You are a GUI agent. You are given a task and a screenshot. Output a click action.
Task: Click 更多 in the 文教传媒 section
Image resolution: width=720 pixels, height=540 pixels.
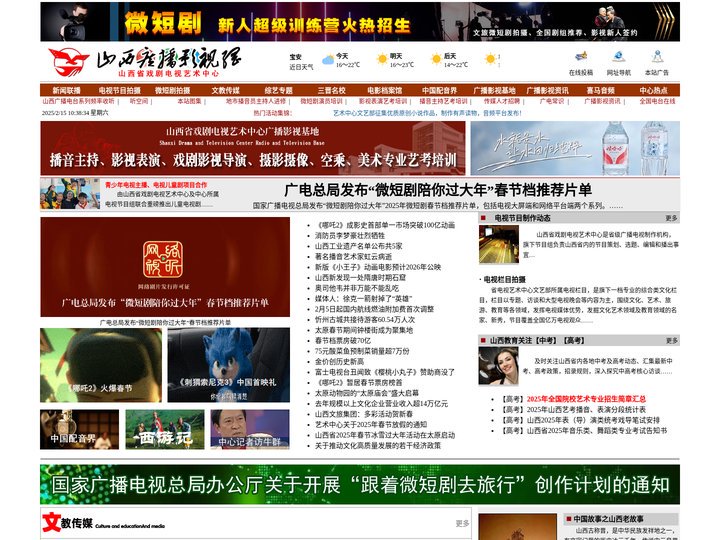pos(462,523)
